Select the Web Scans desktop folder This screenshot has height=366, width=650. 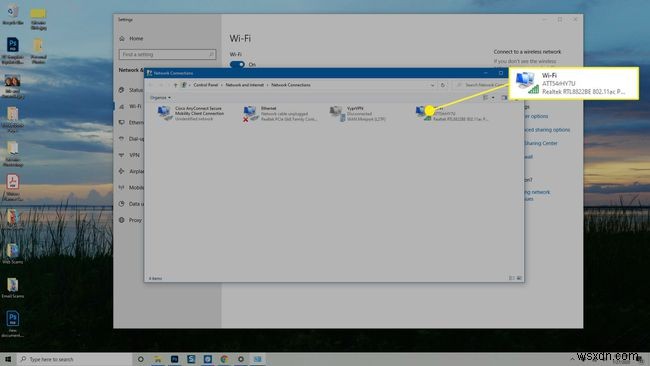pos(12,253)
